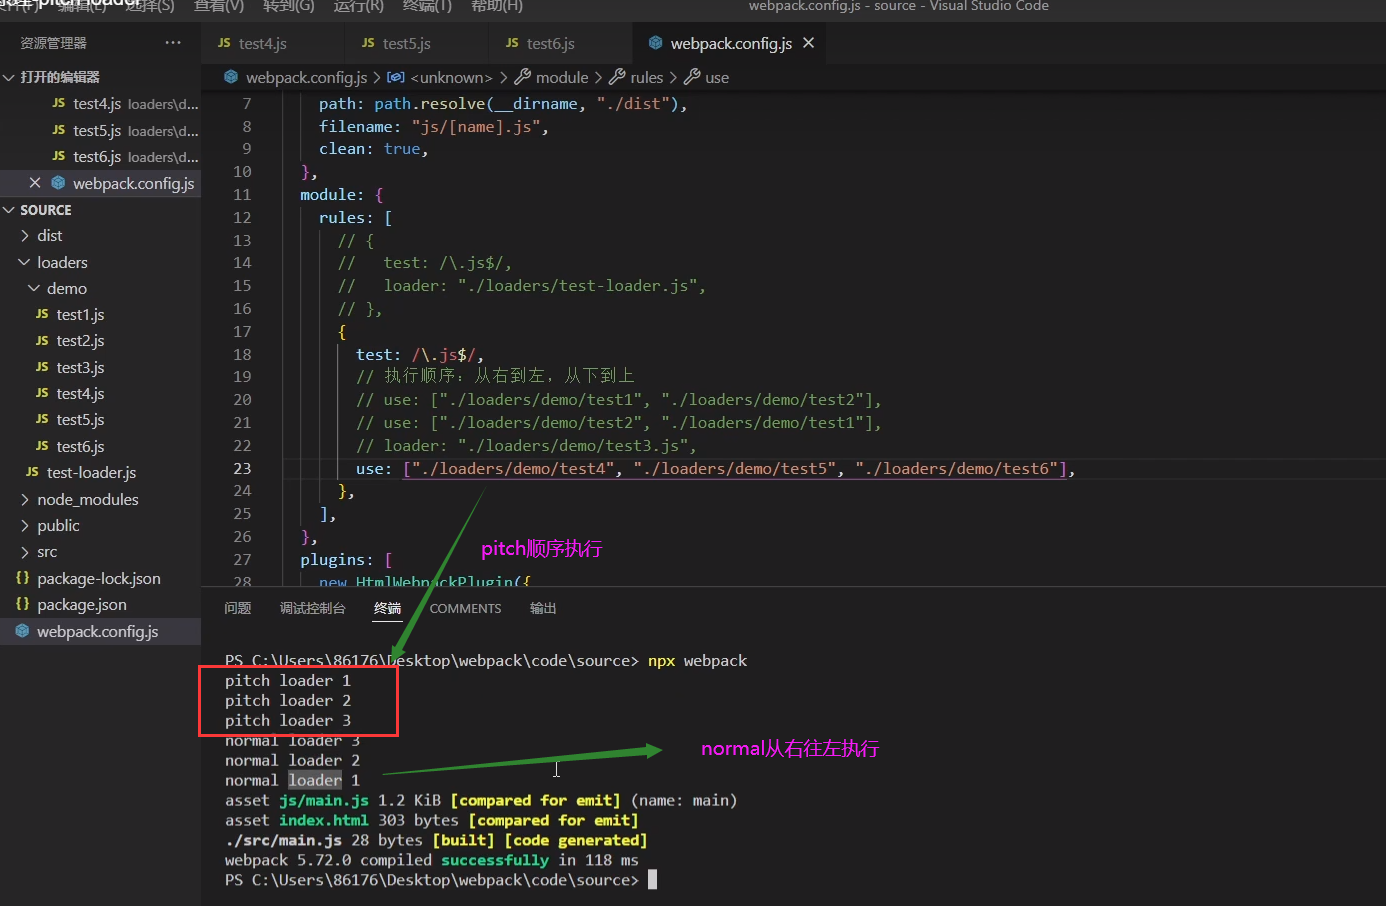Click JS icon of test3.js in tree
The image size is (1386, 906).
click(42, 367)
